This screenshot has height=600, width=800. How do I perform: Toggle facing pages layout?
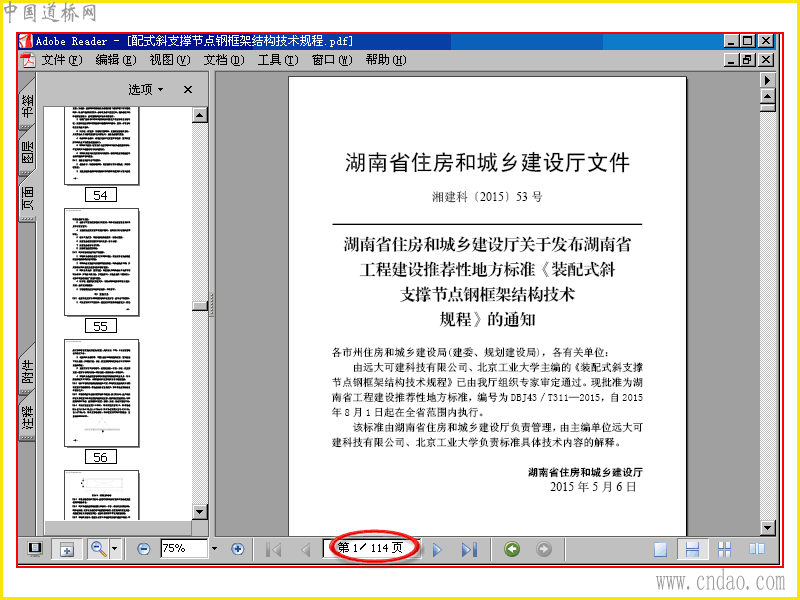[757, 549]
